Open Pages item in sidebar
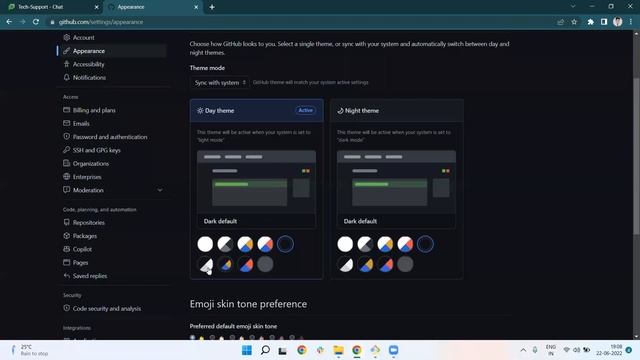This screenshot has width=640, height=360. [x=80, y=262]
